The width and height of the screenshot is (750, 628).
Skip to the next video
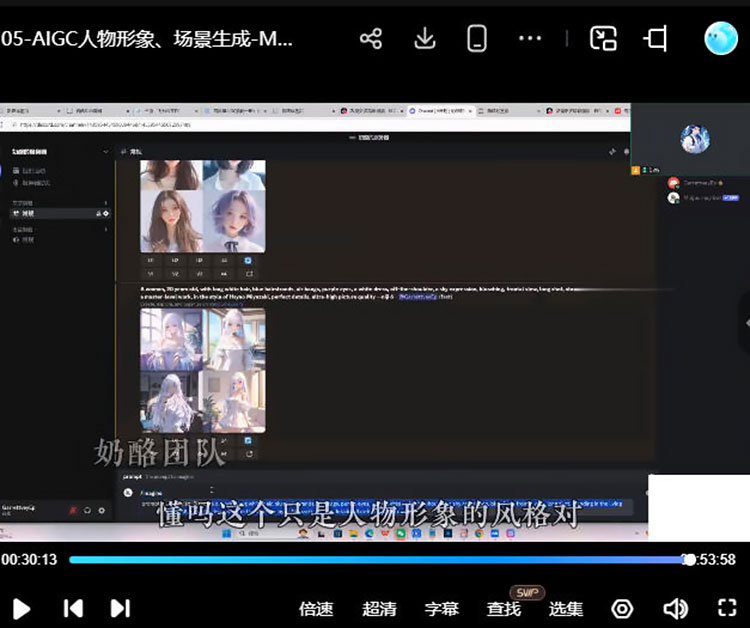click(120, 608)
